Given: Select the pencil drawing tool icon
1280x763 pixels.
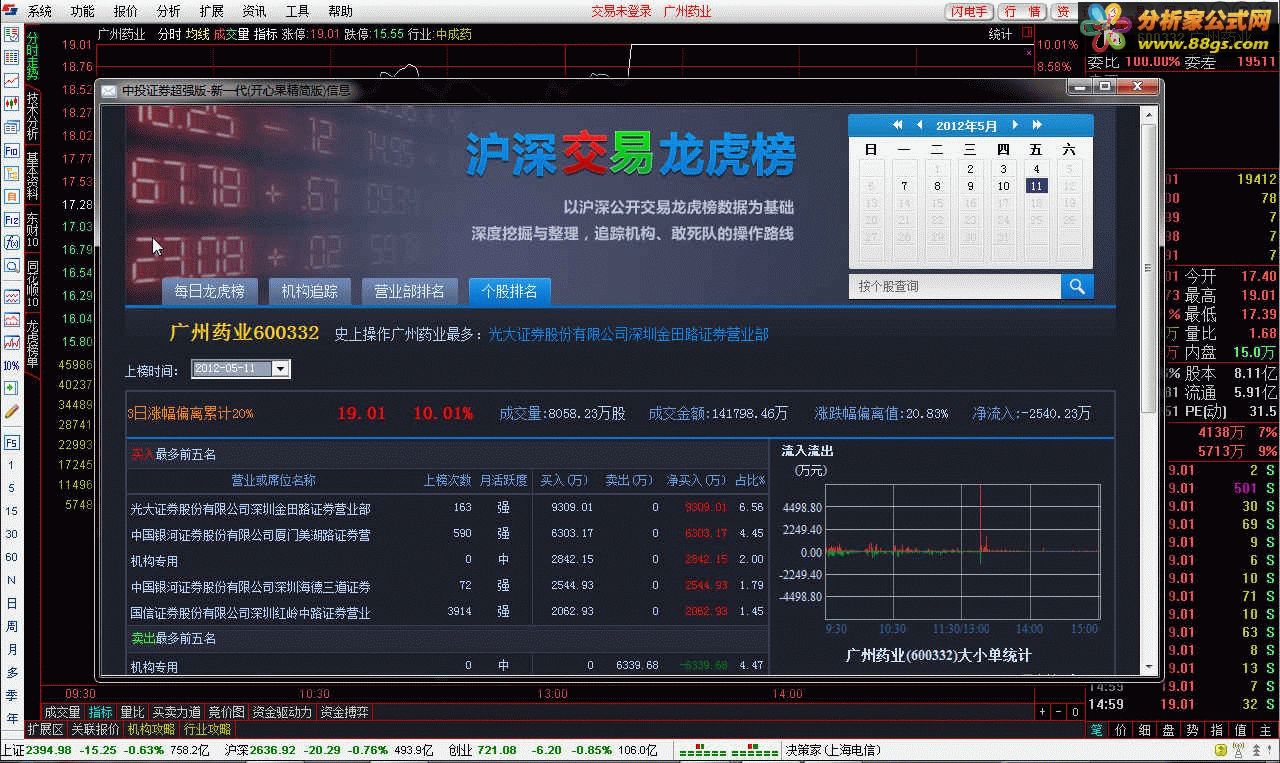Looking at the screenshot, I should coord(11,411).
